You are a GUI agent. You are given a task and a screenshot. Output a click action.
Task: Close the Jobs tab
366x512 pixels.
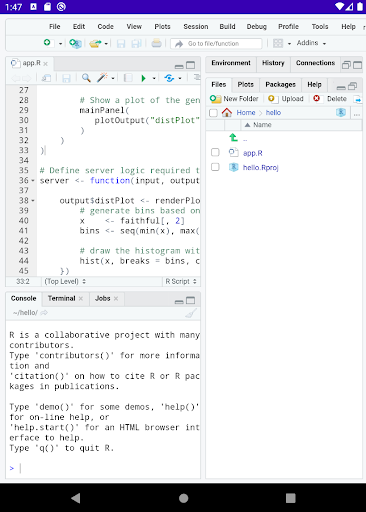116,299
